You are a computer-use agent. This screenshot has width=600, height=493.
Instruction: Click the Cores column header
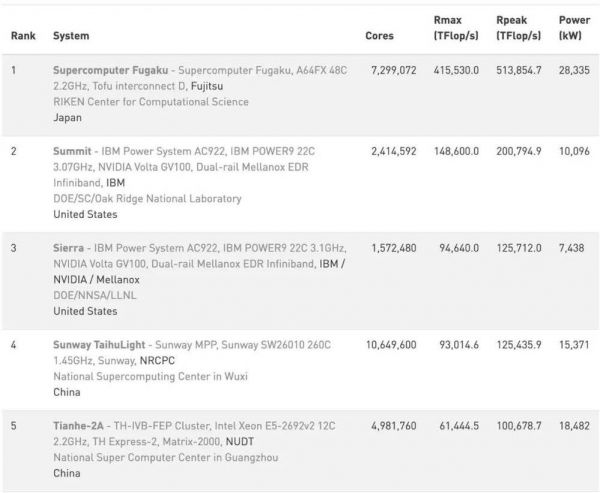[x=380, y=36]
